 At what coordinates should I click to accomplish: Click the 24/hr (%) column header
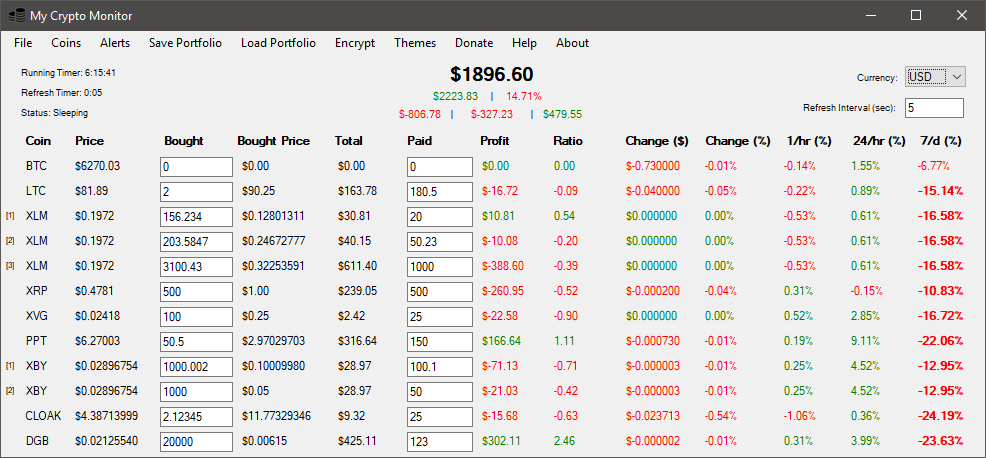(878, 142)
